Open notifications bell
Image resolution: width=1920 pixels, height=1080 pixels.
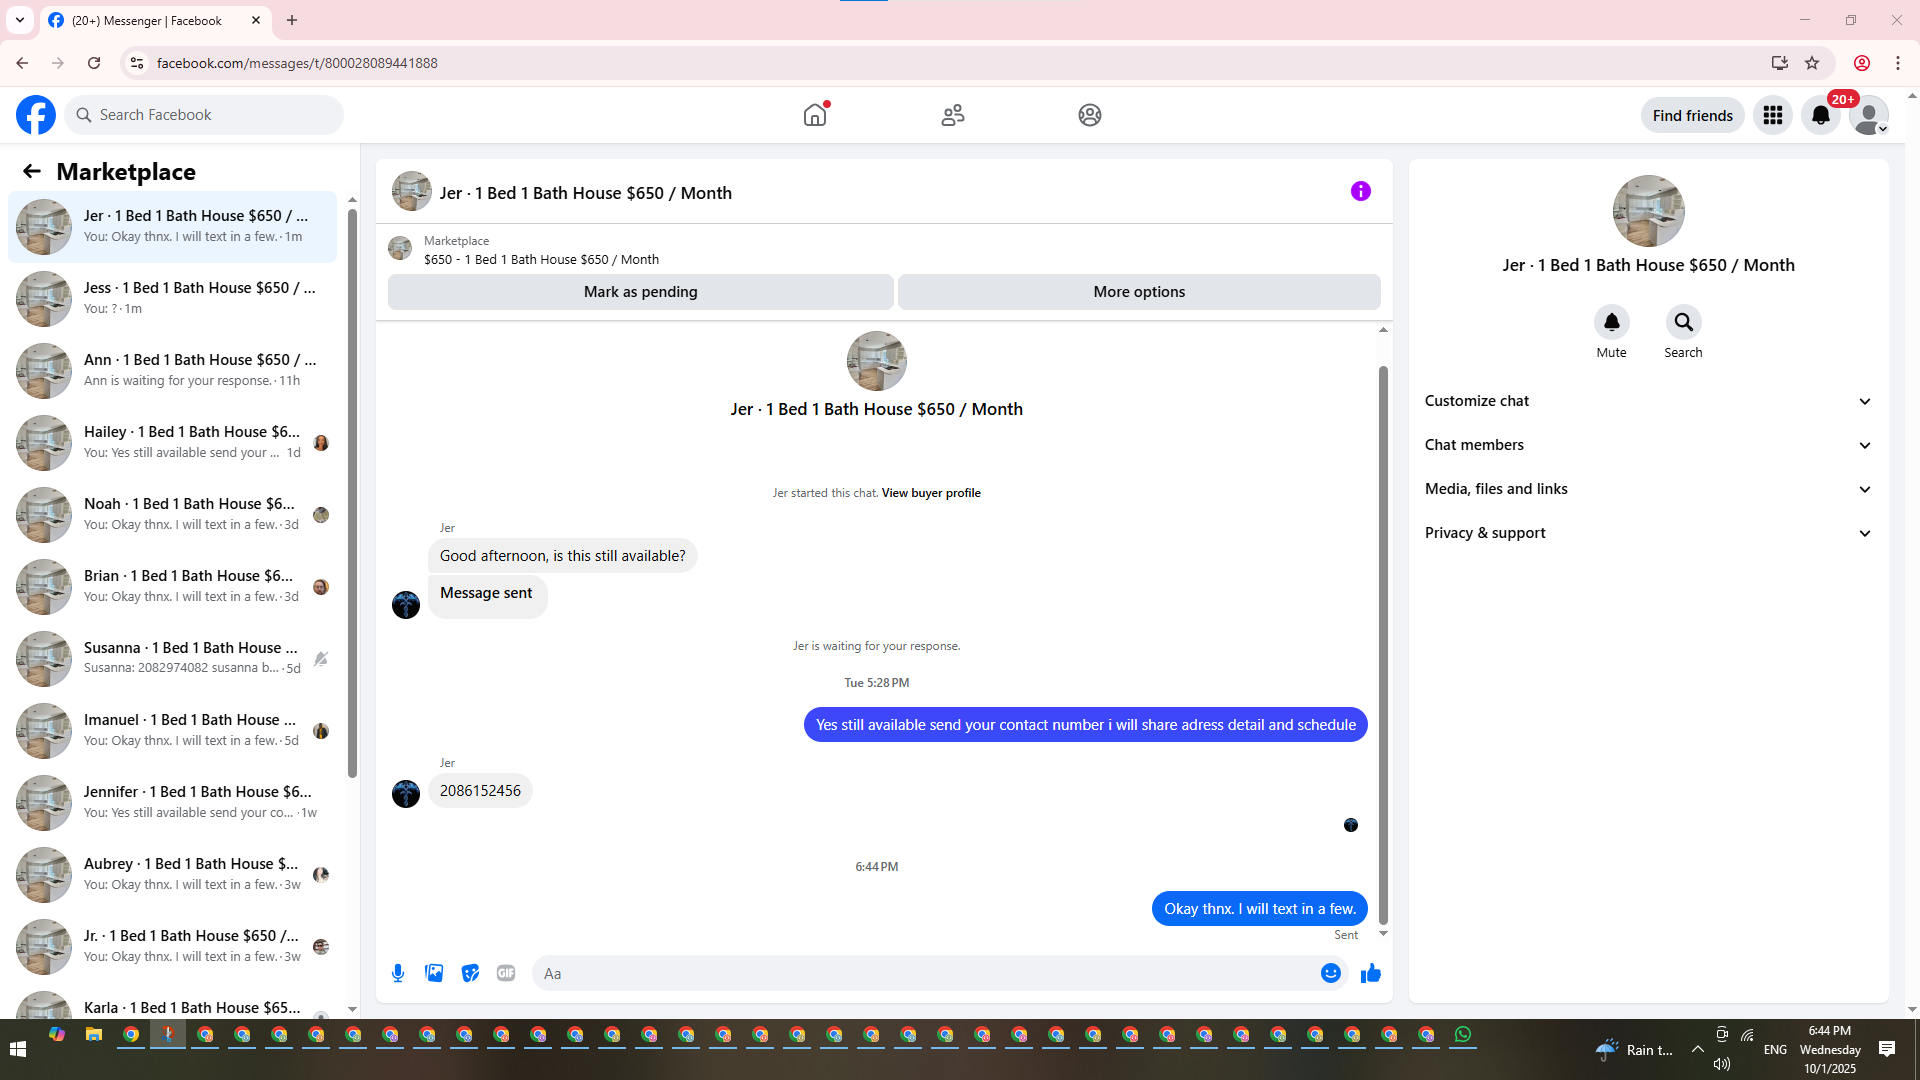tap(1821, 115)
